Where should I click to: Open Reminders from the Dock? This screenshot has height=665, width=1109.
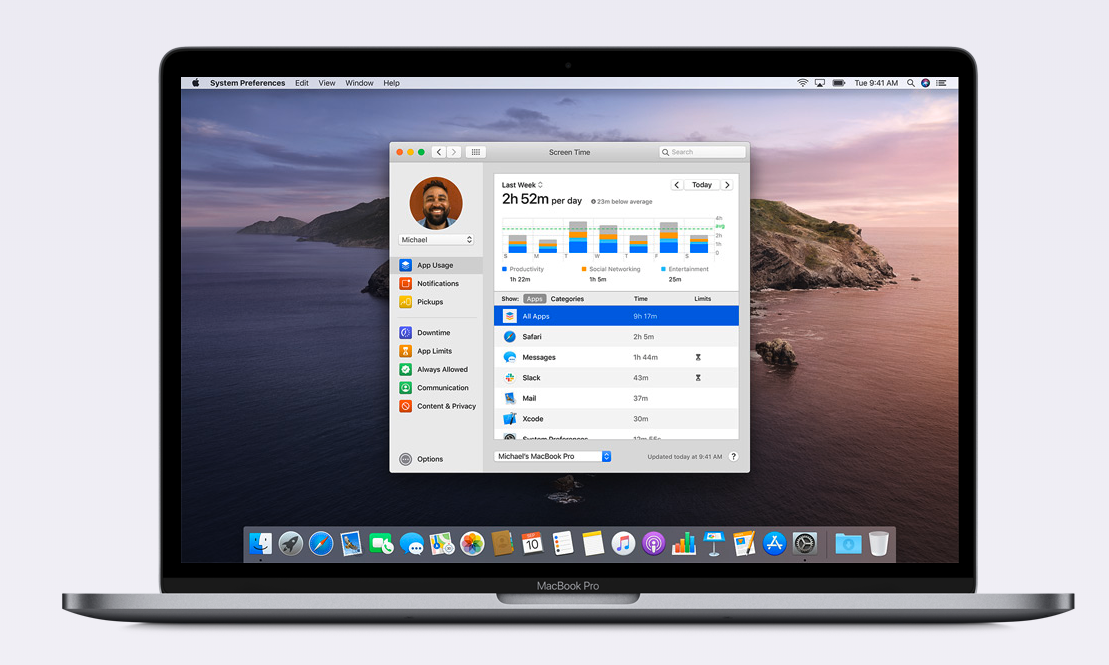point(563,544)
